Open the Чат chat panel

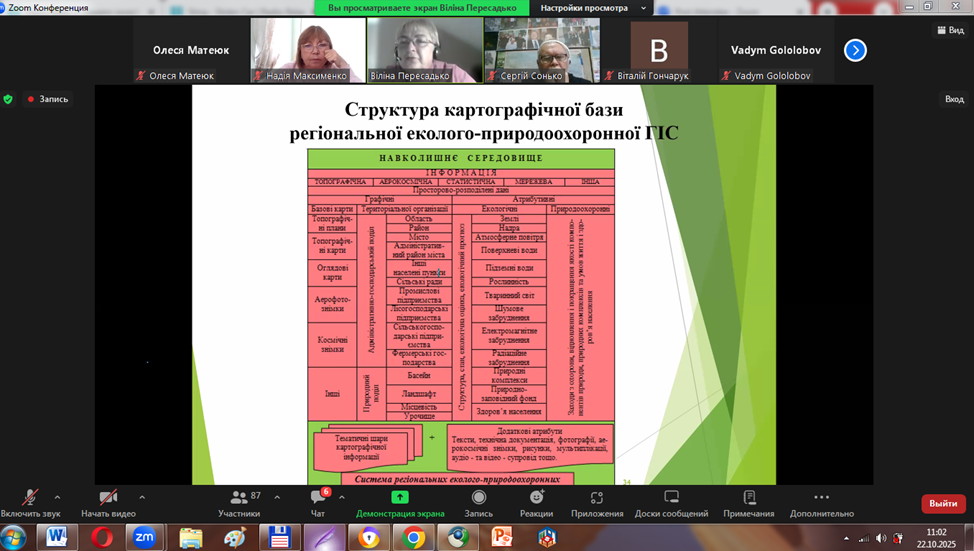(x=318, y=498)
